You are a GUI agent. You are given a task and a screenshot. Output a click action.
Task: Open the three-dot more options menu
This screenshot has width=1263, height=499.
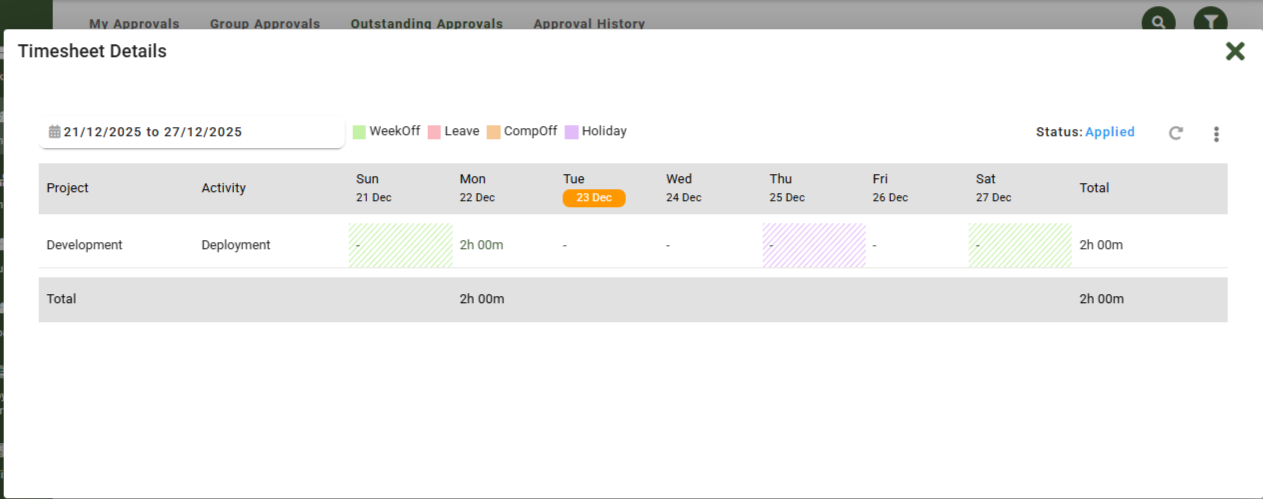coord(1216,134)
